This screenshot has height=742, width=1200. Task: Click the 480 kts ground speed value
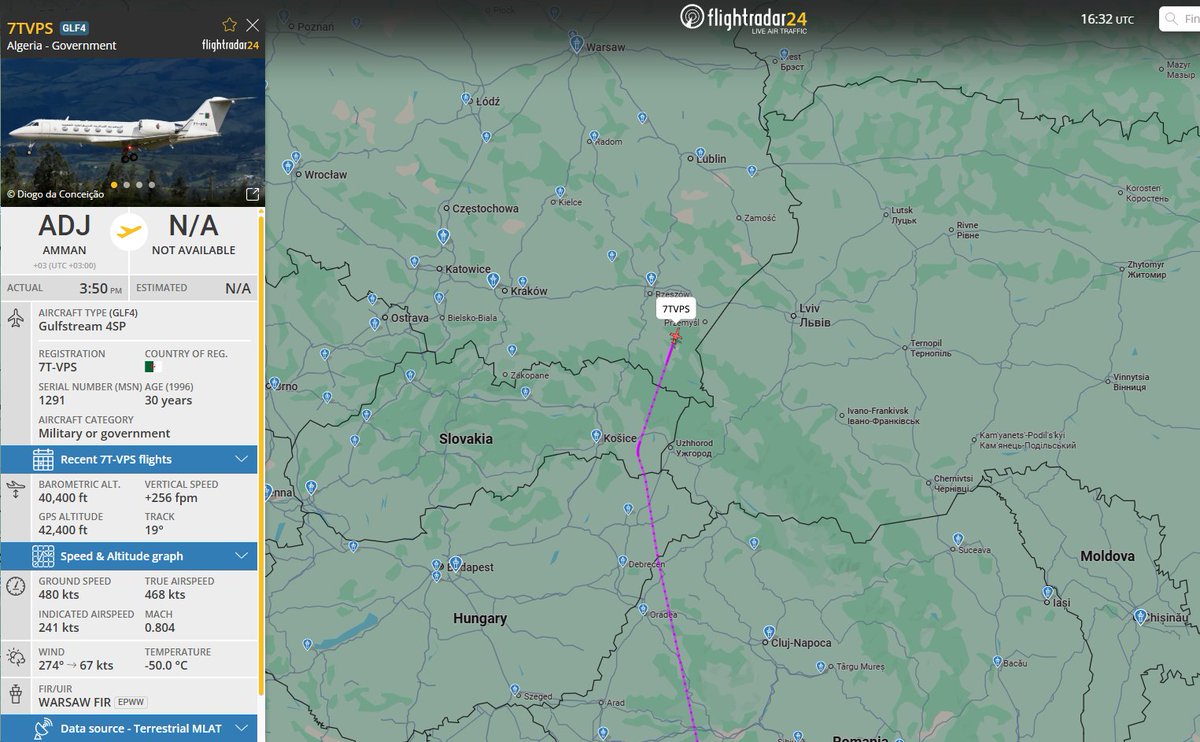[x=58, y=595]
